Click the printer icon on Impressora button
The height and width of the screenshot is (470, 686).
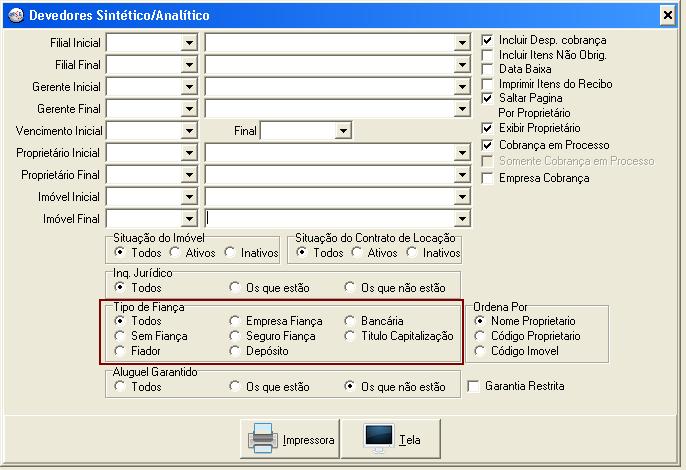263,438
